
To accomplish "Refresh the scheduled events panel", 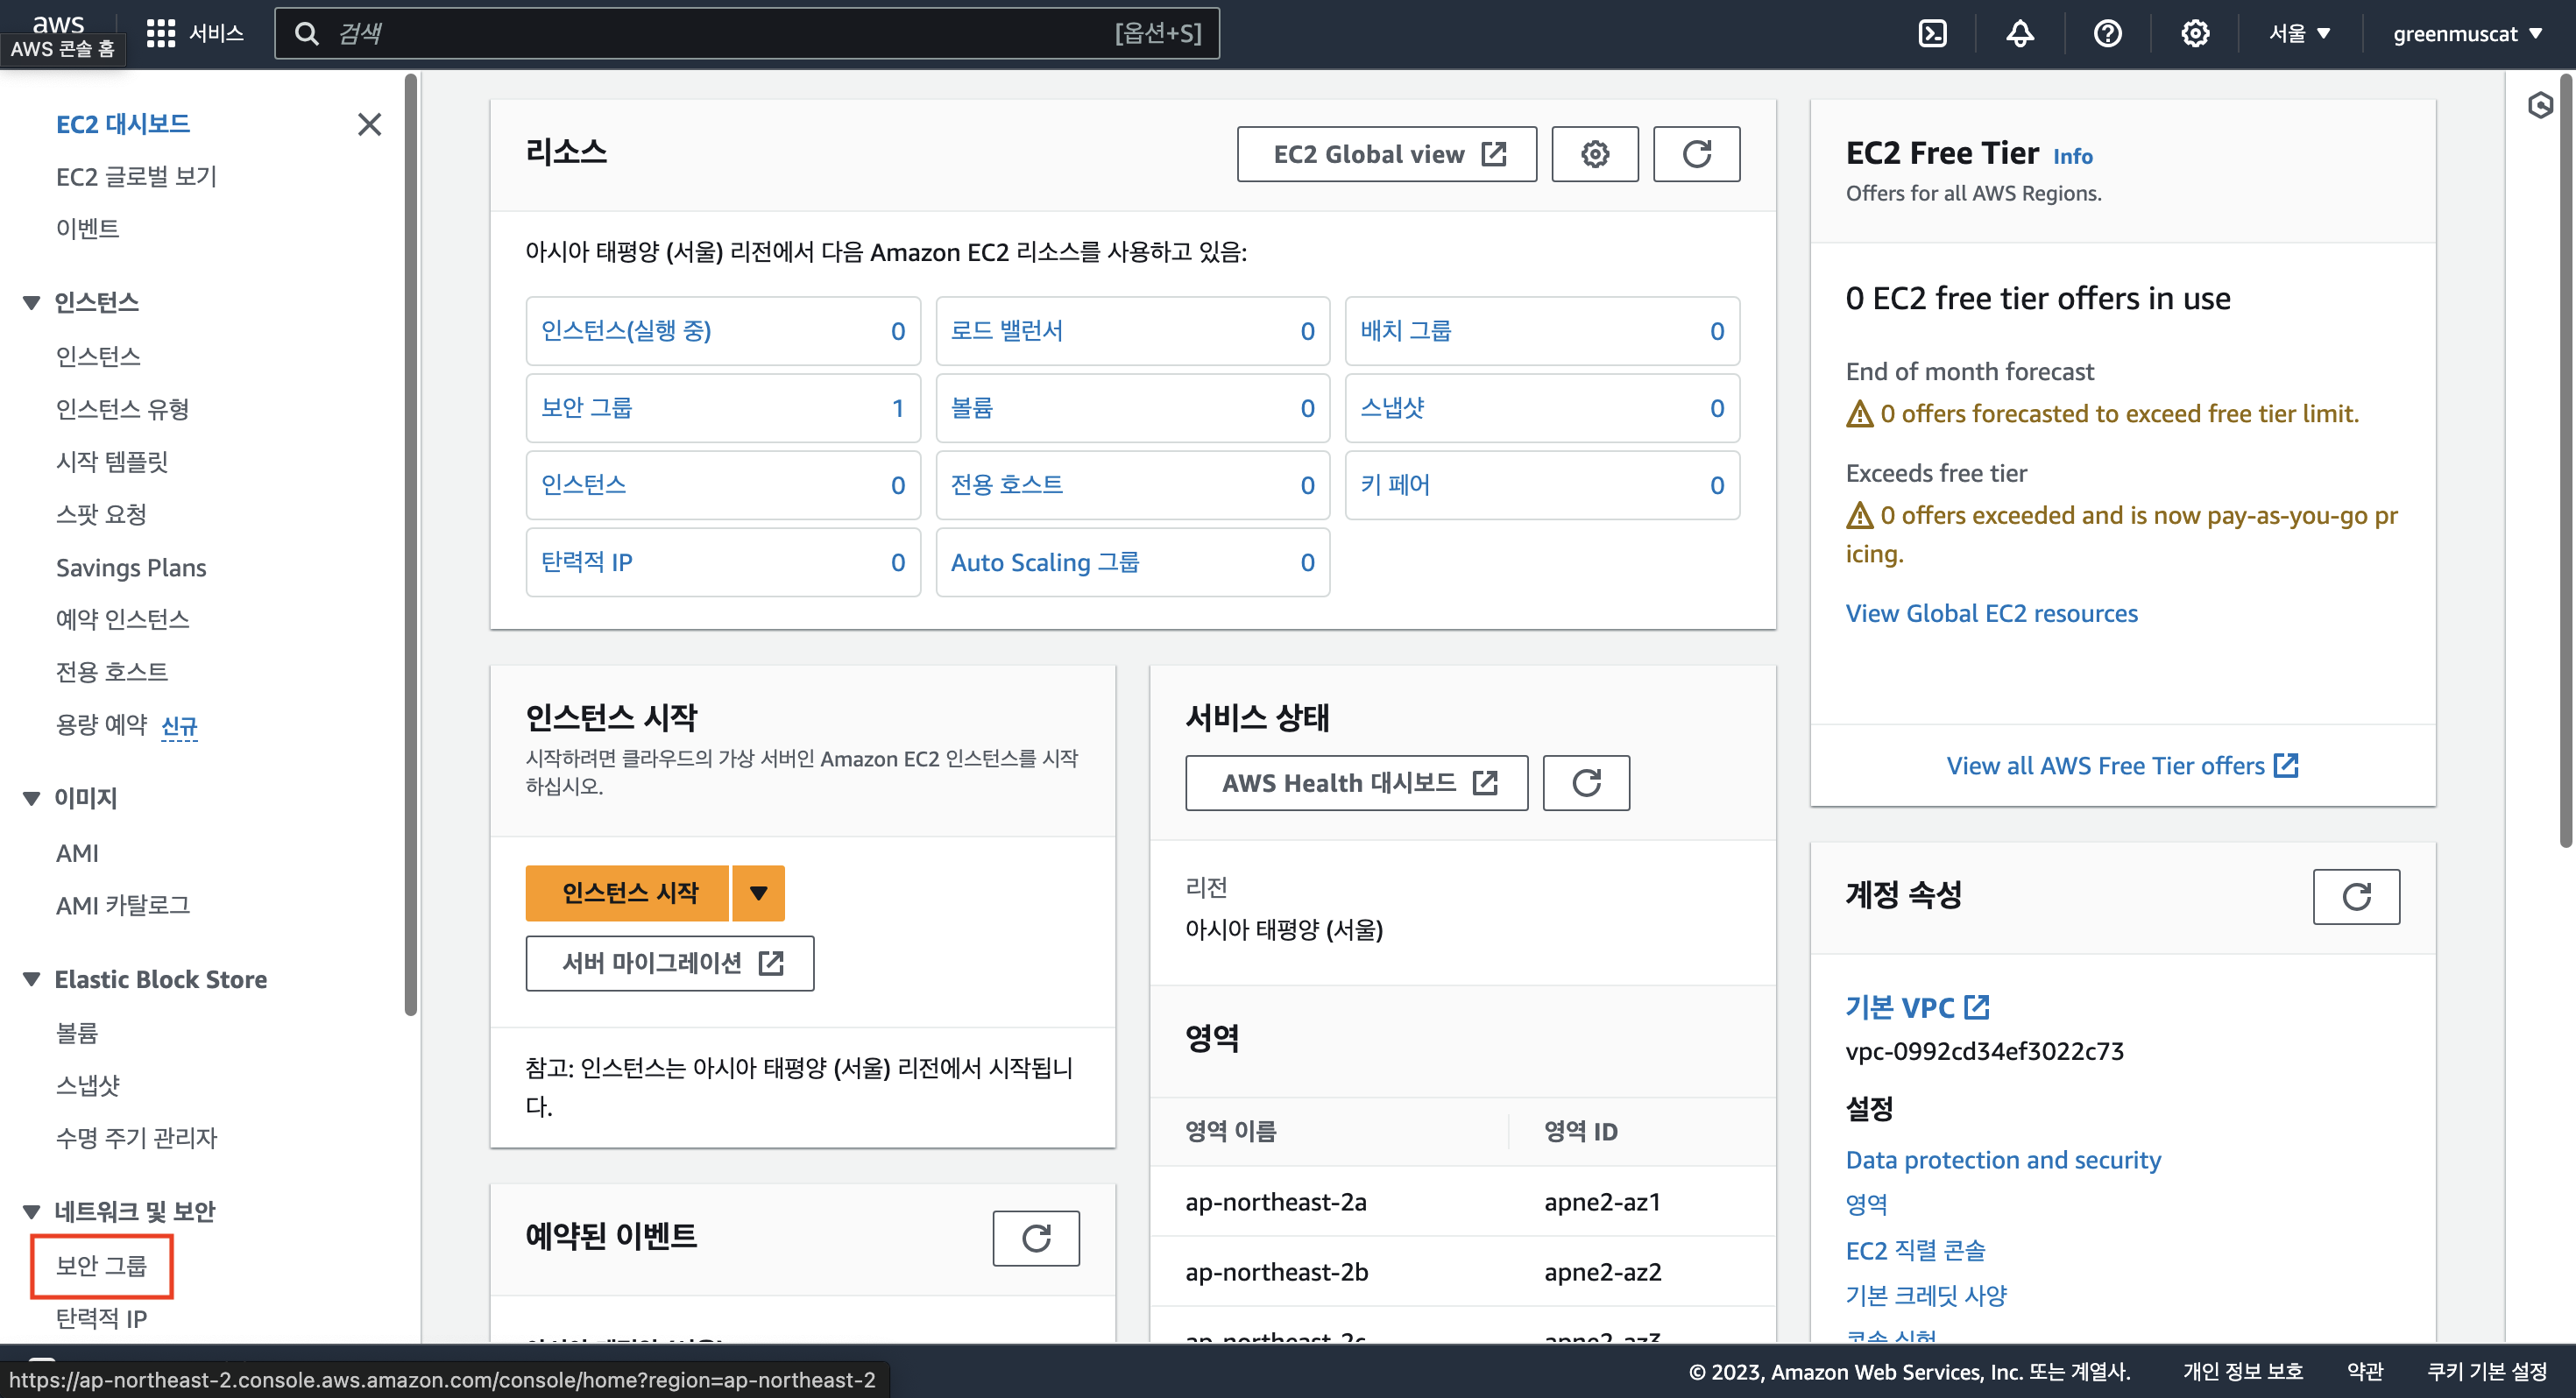I will 1036,1238.
